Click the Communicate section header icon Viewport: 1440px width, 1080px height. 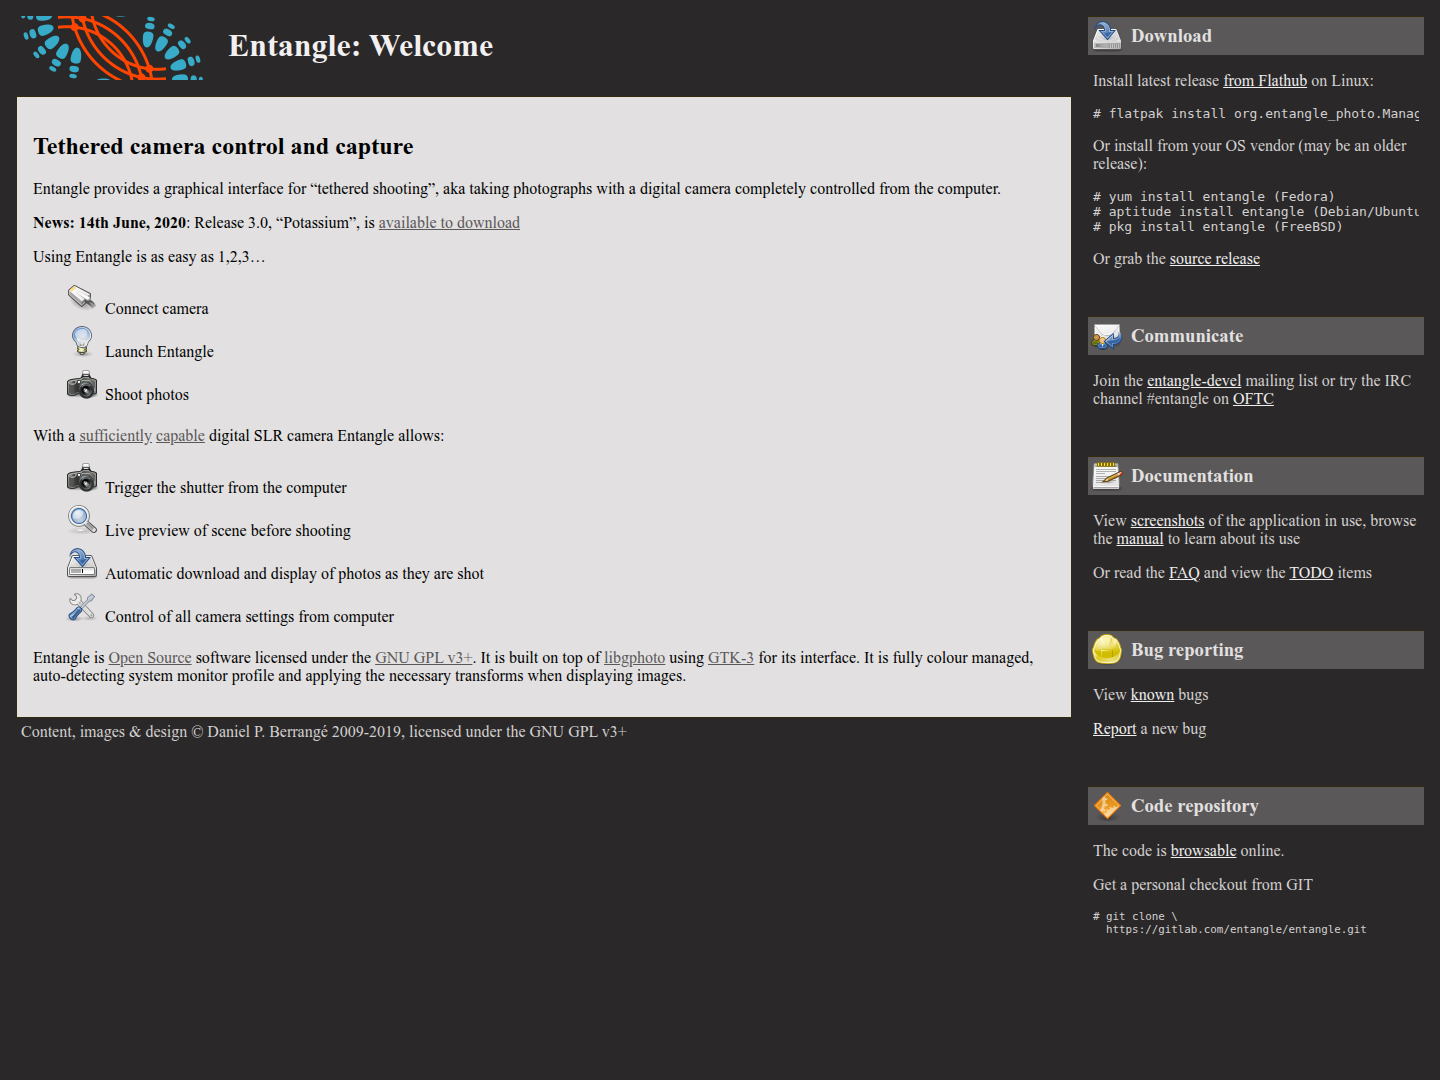[1107, 336]
